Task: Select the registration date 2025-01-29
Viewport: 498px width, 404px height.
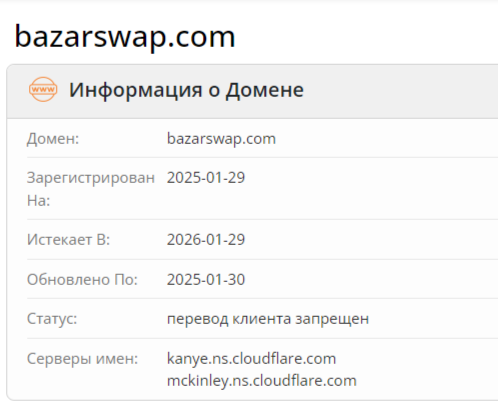Action: [x=206, y=178]
